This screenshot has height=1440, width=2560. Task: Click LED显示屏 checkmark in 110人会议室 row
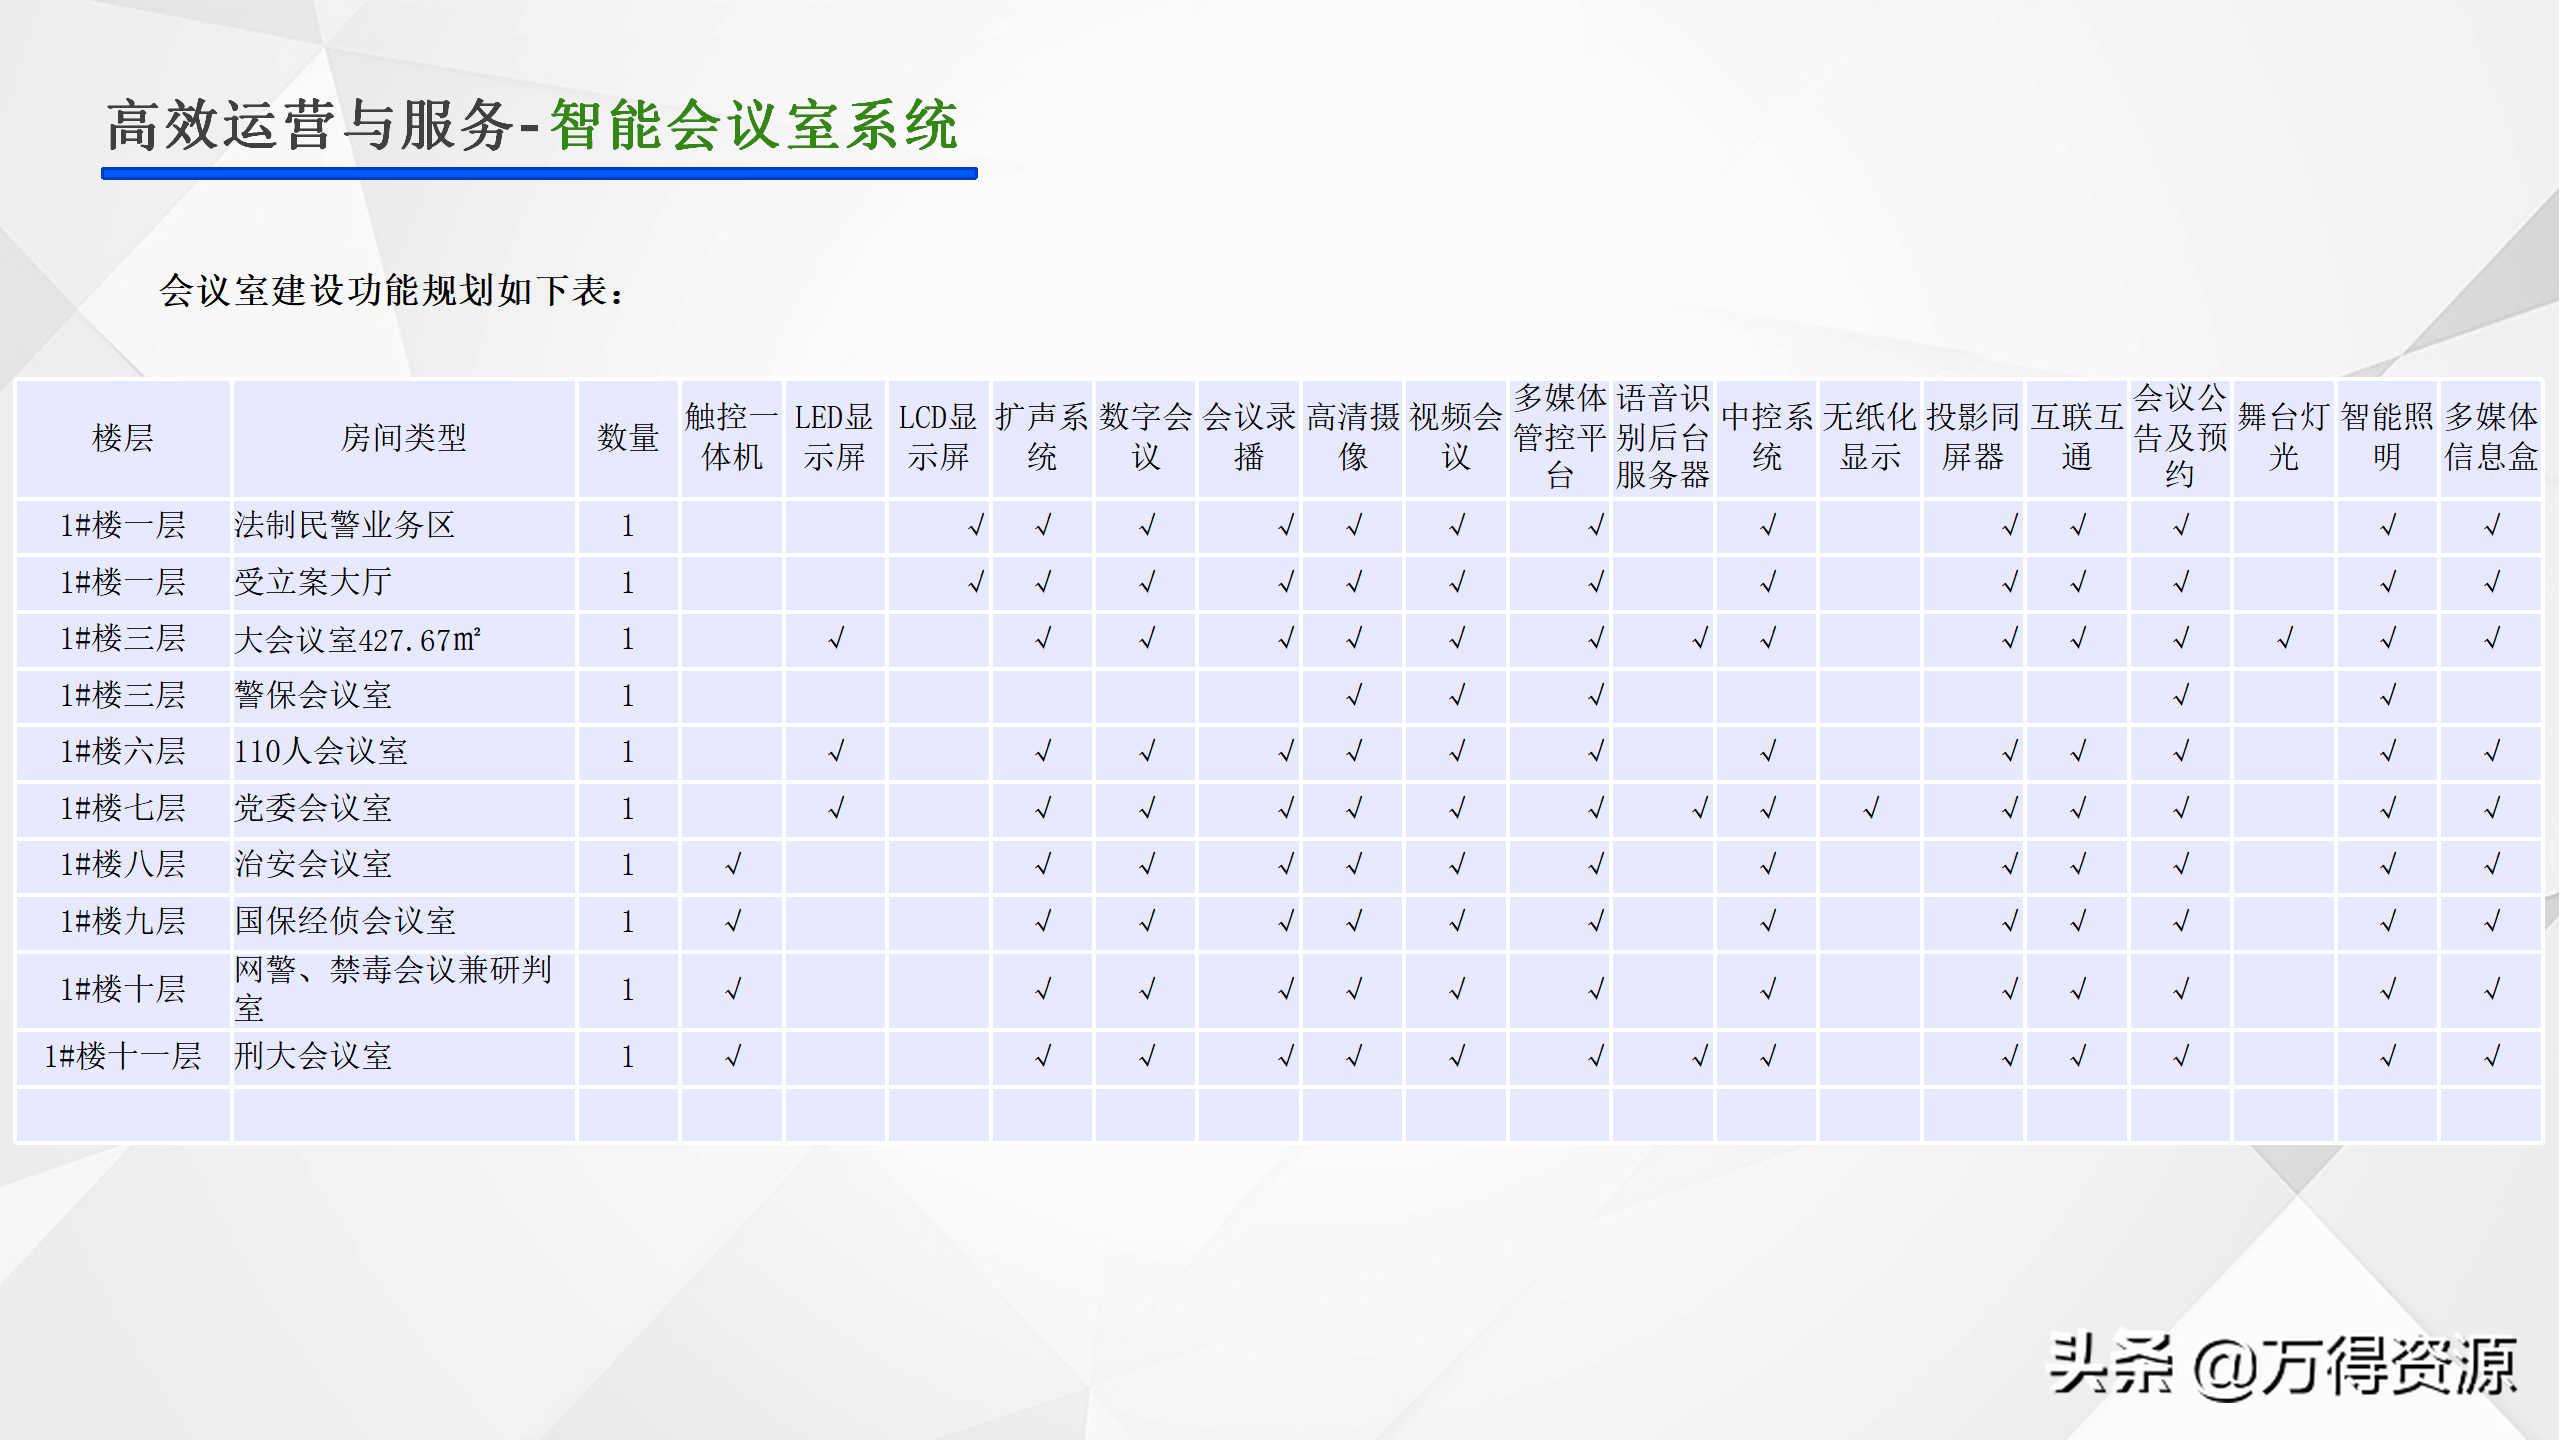pyautogui.click(x=836, y=751)
